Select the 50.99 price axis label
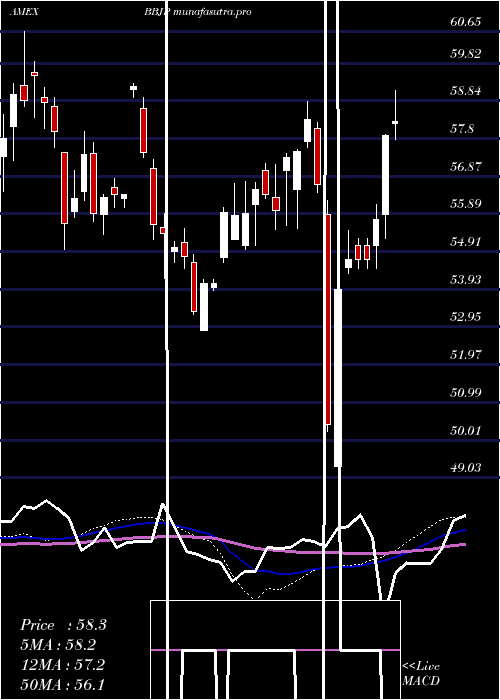Screen dimensions: 500x700 tap(466, 393)
